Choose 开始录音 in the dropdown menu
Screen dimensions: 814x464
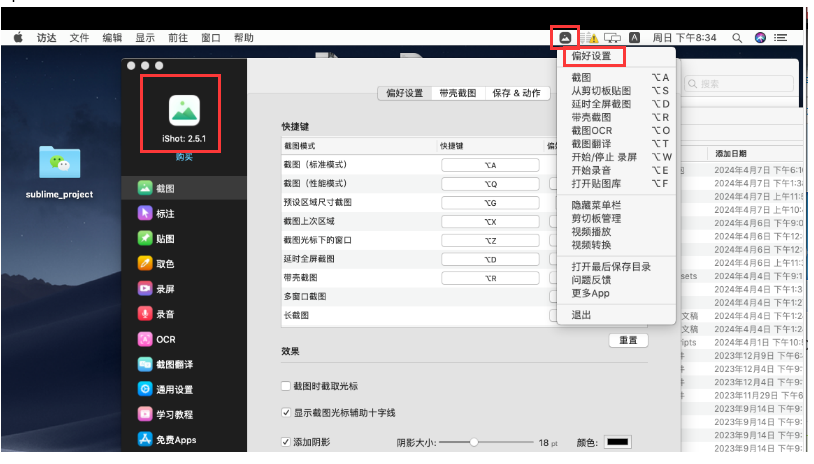(x=616, y=170)
